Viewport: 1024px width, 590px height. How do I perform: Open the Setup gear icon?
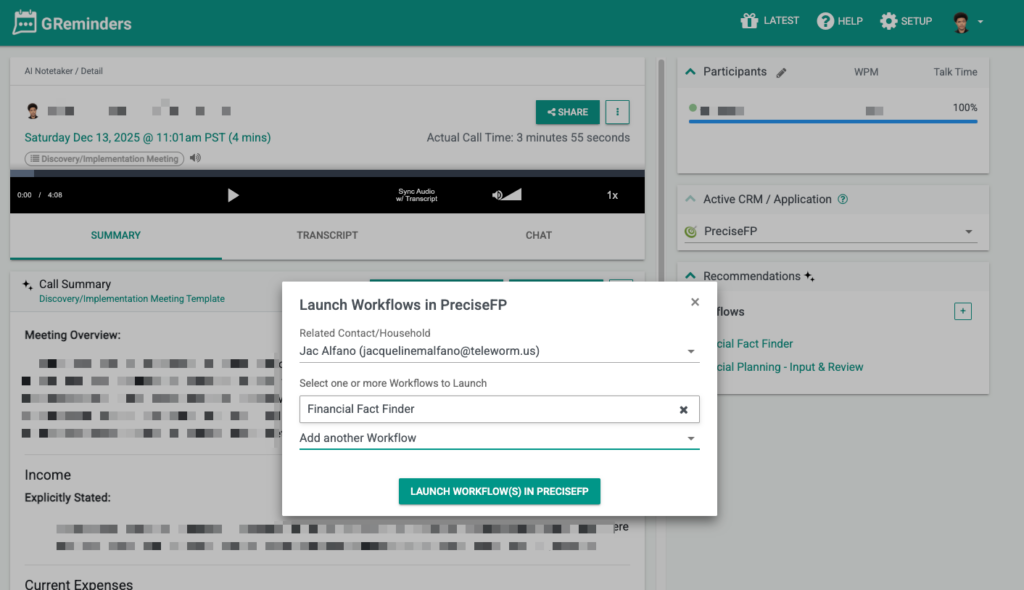(x=888, y=21)
